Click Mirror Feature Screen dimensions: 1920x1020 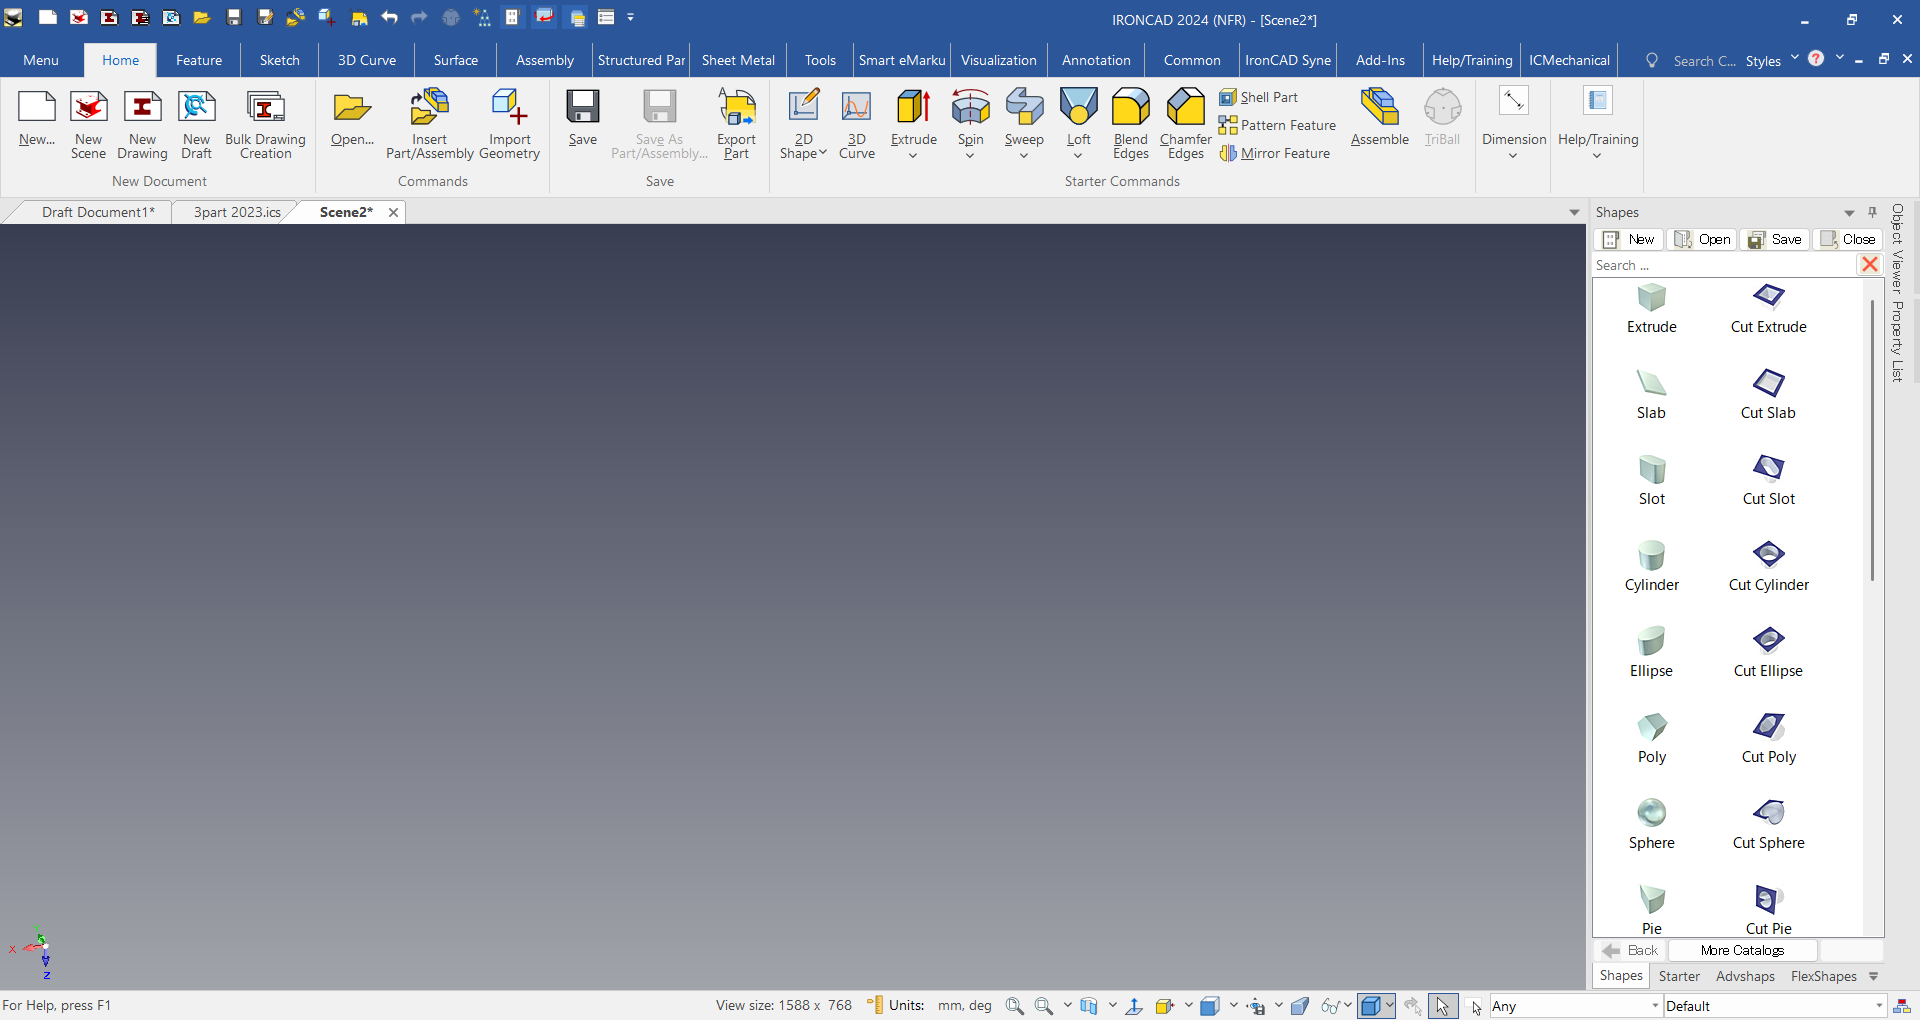(x=1274, y=153)
